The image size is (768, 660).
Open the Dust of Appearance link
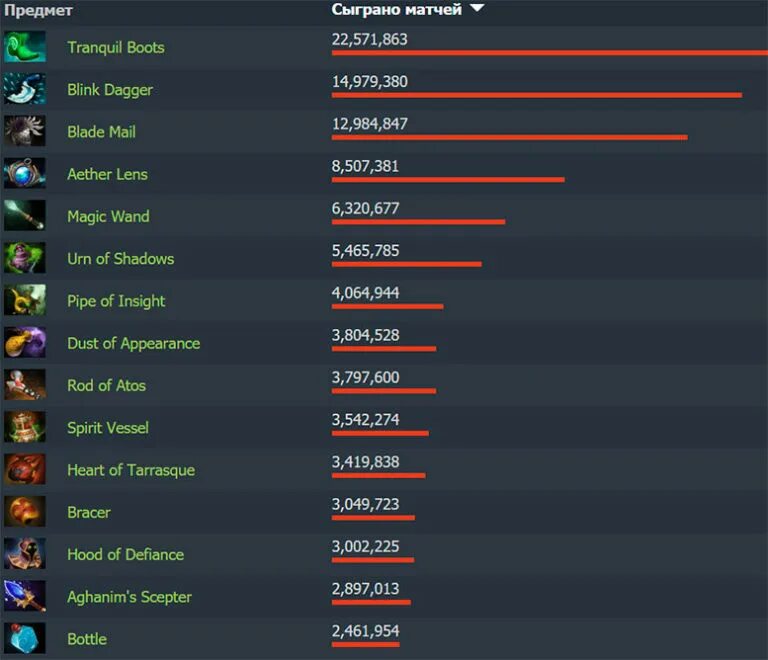(134, 343)
